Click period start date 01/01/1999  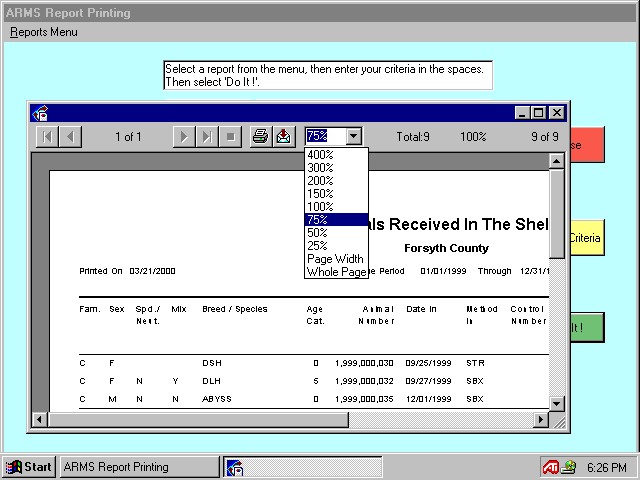tap(443, 271)
